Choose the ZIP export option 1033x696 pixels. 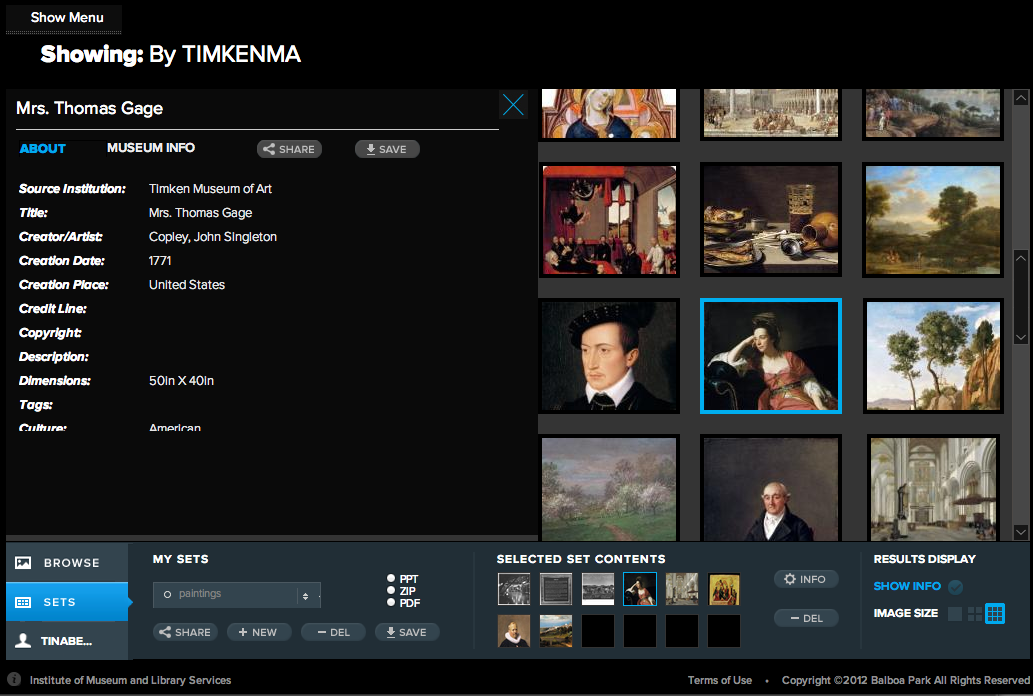392,591
